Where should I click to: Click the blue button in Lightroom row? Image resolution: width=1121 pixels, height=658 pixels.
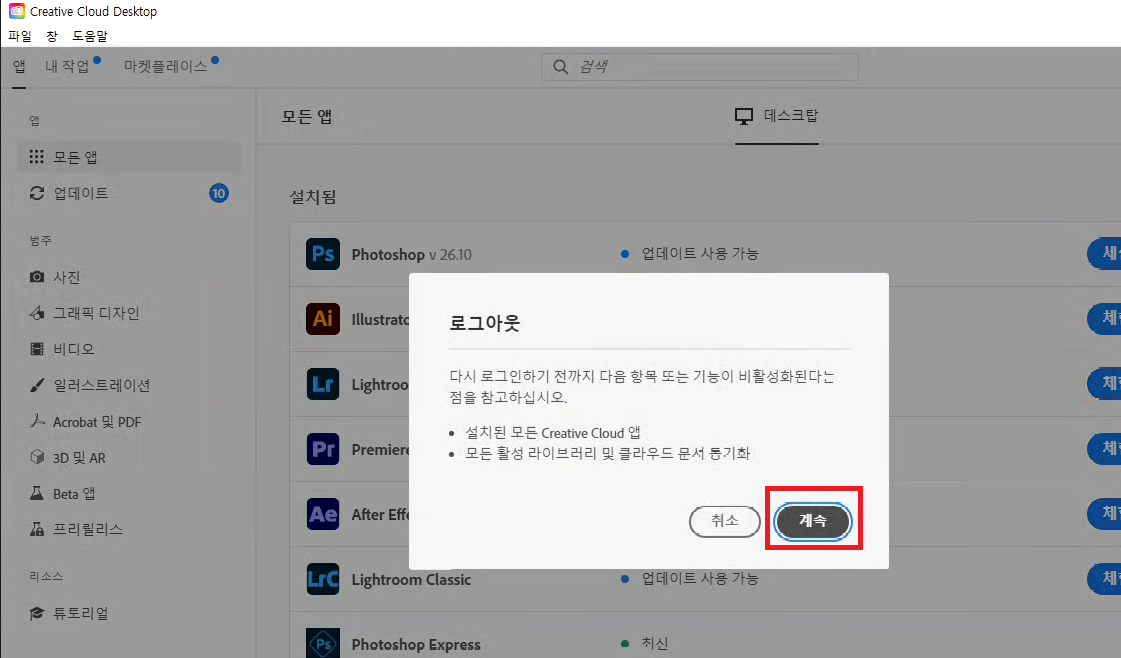[1104, 383]
